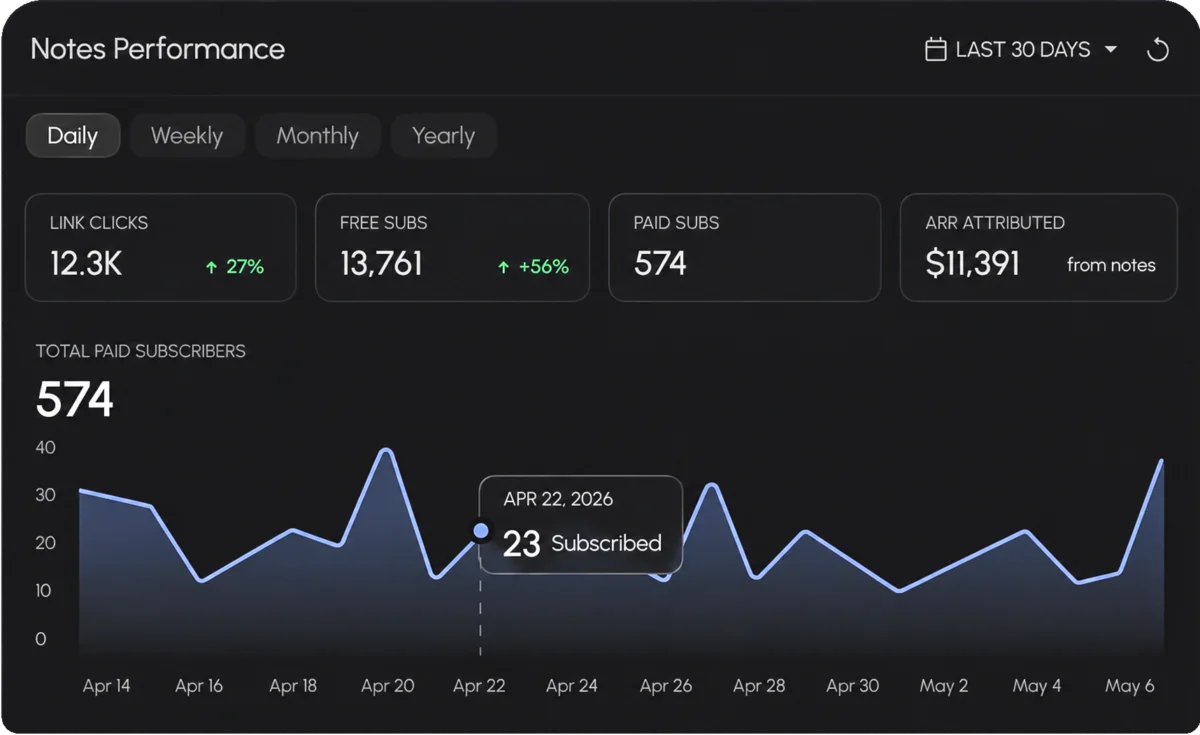Click the May 2 axis label
1200x735 pixels.
[944, 686]
